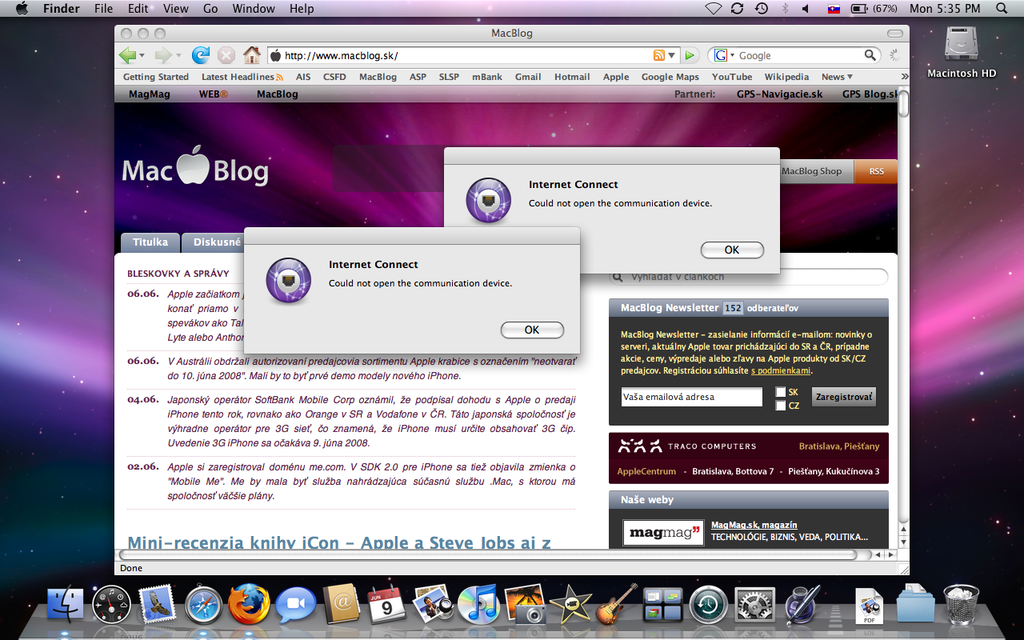Launch iTunes from the Dock
This screenshot has height=640, width=1024.
coord(478,604)
